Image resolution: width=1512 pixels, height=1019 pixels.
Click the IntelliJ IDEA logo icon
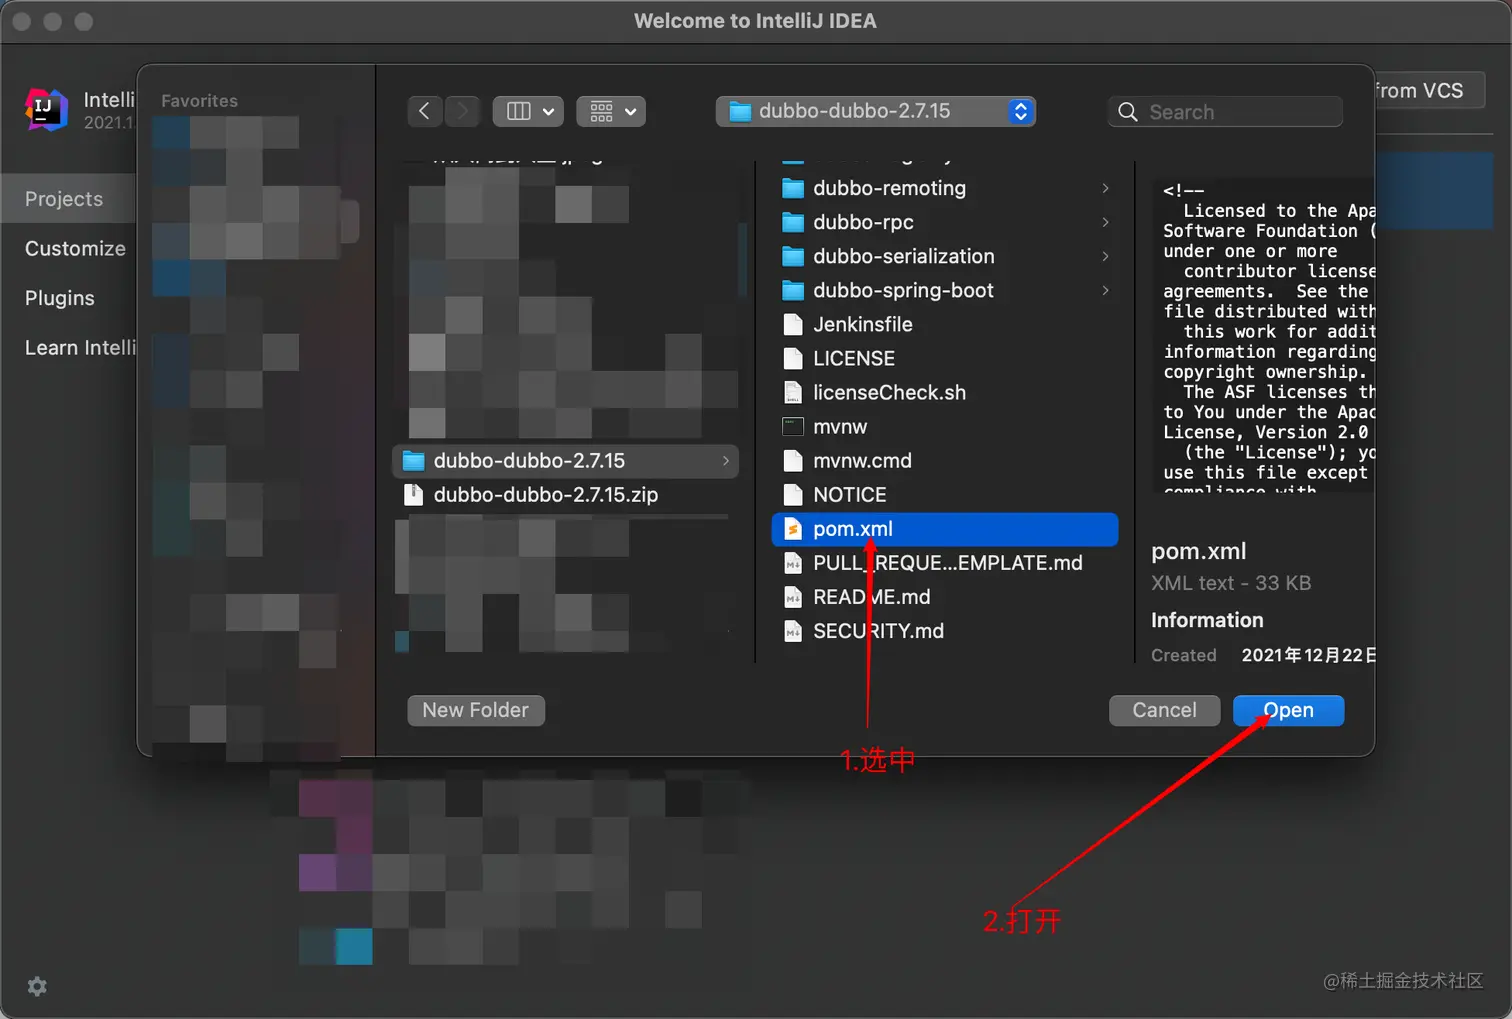coord(46,109)
